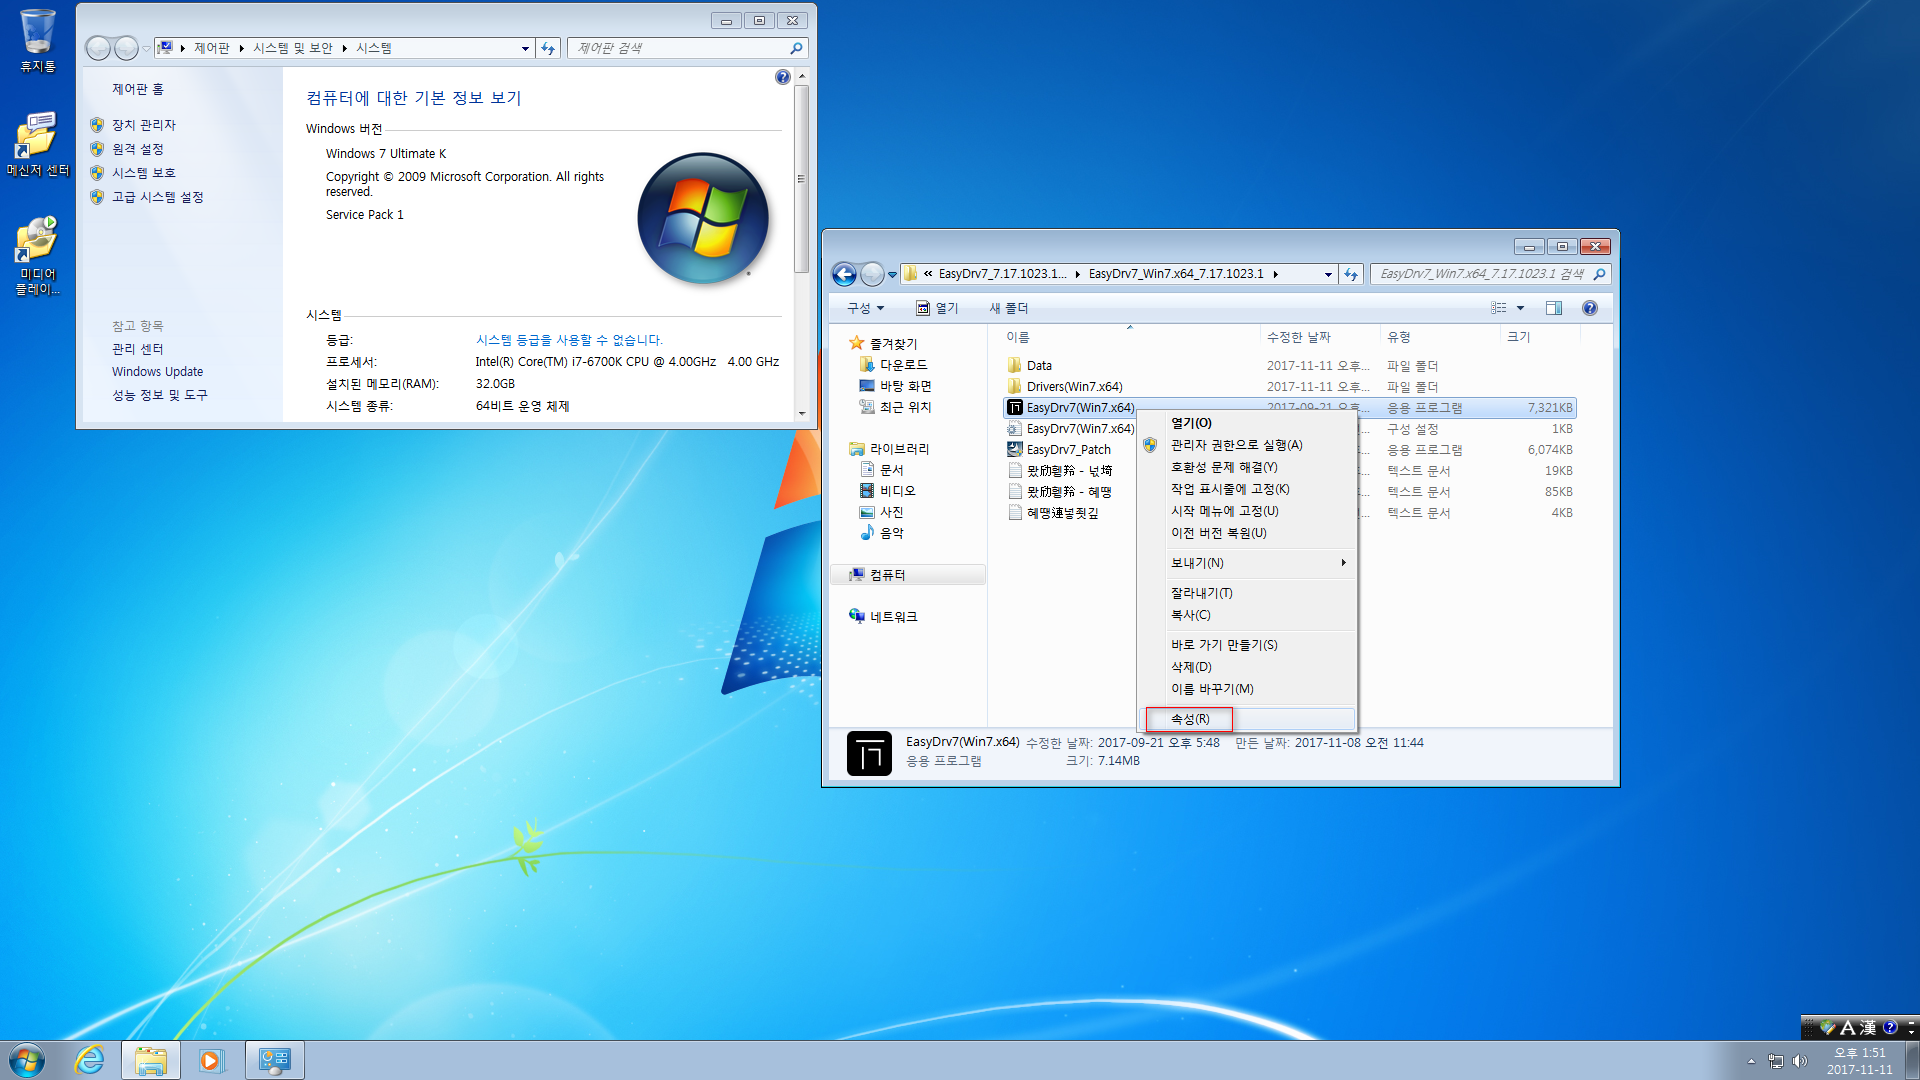Click the 열기 toolbar button
Viewport: 1920px width, 1080px height.
[x=937, y=308]
